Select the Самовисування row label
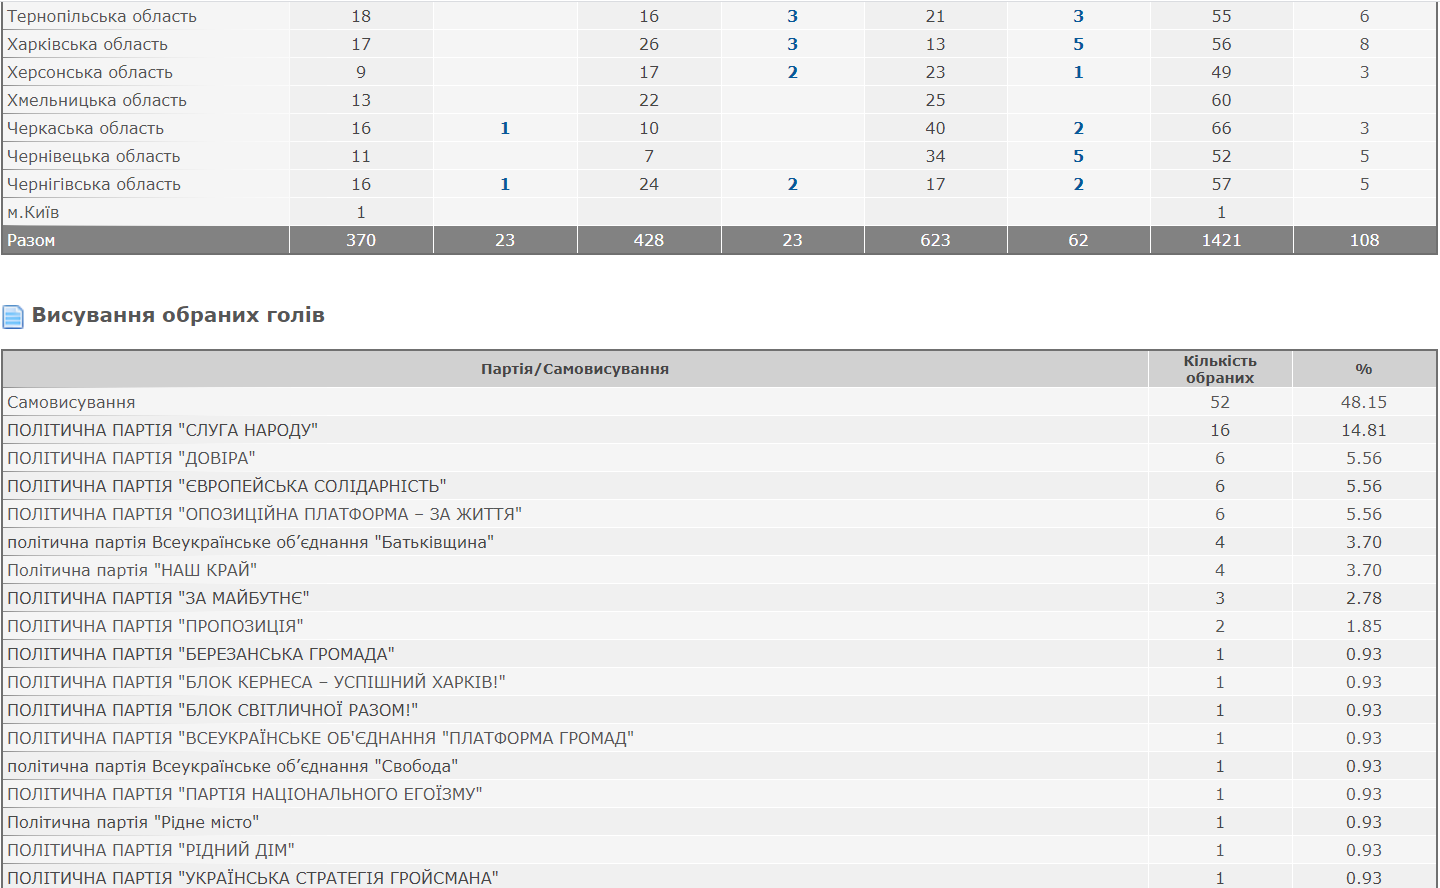The width and height of the screenshot is (1440, 888). pos(71,402)
